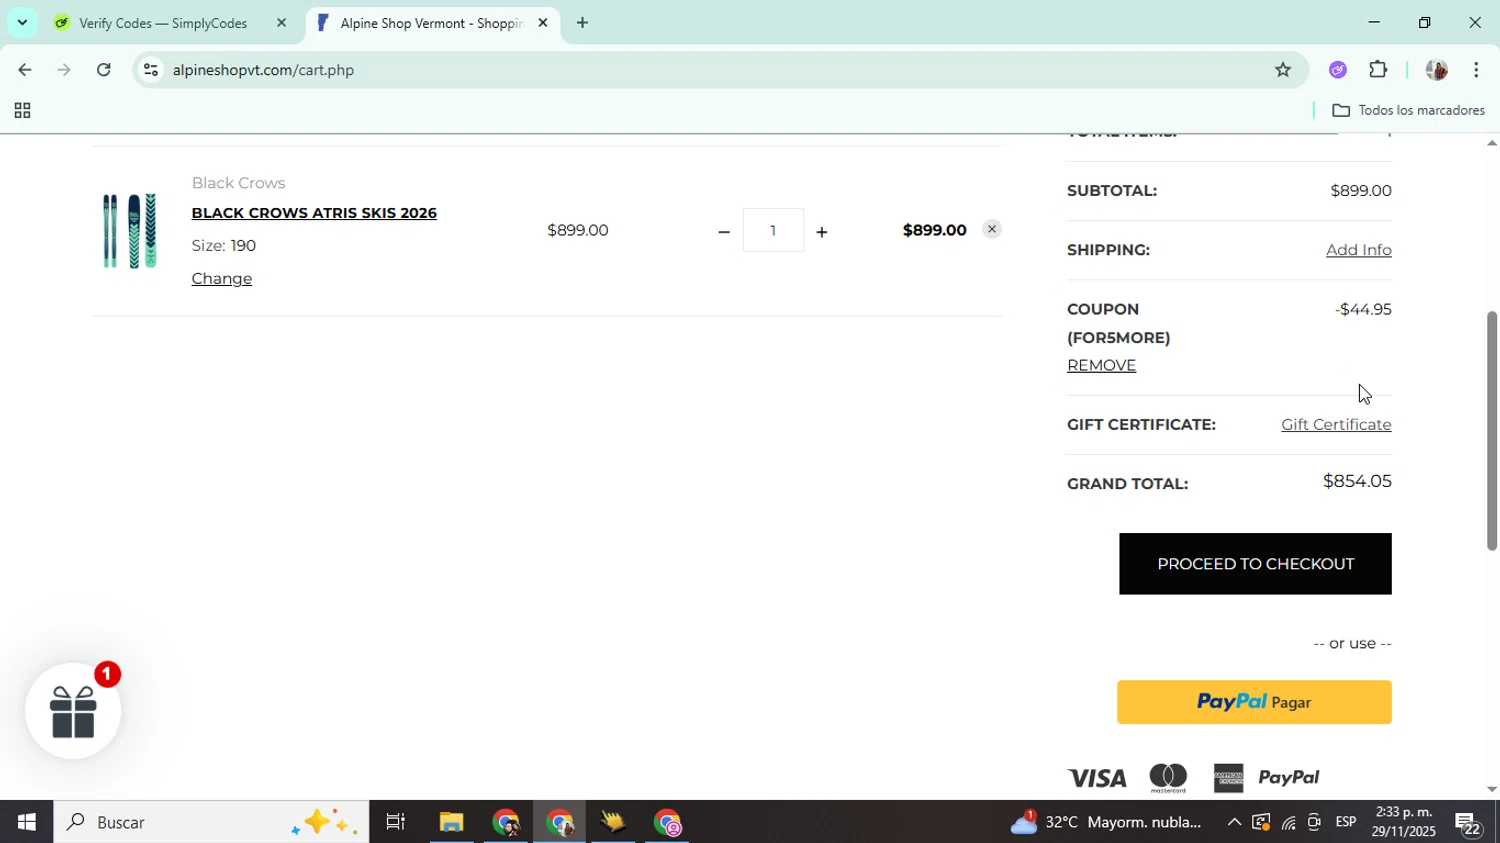Remove the FOR5MORE coupon
This screenshot has height=843, width=1500.
point(1101,365)
